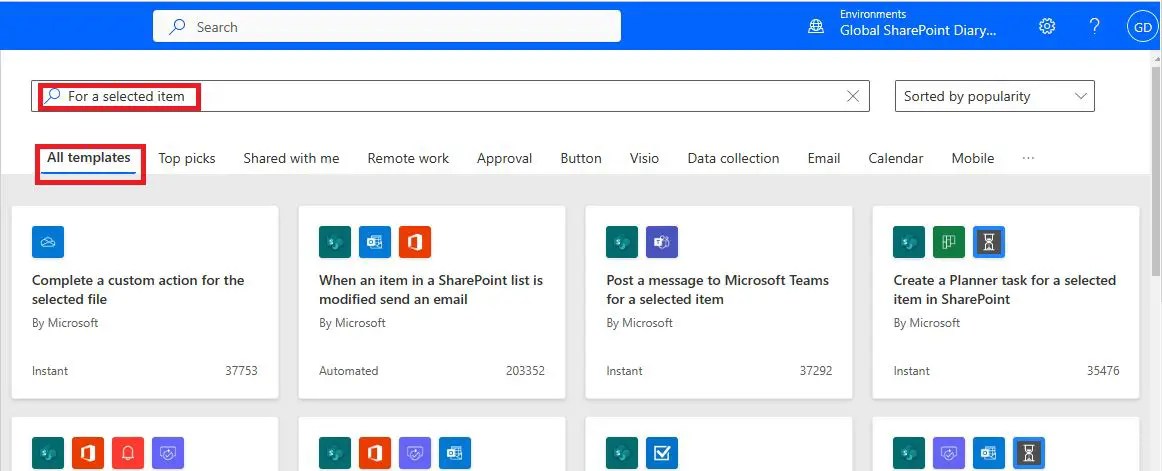
Task: Click the Office 365 icon on the send an email card
Action: pyautogui.click(x=415, y=242)
